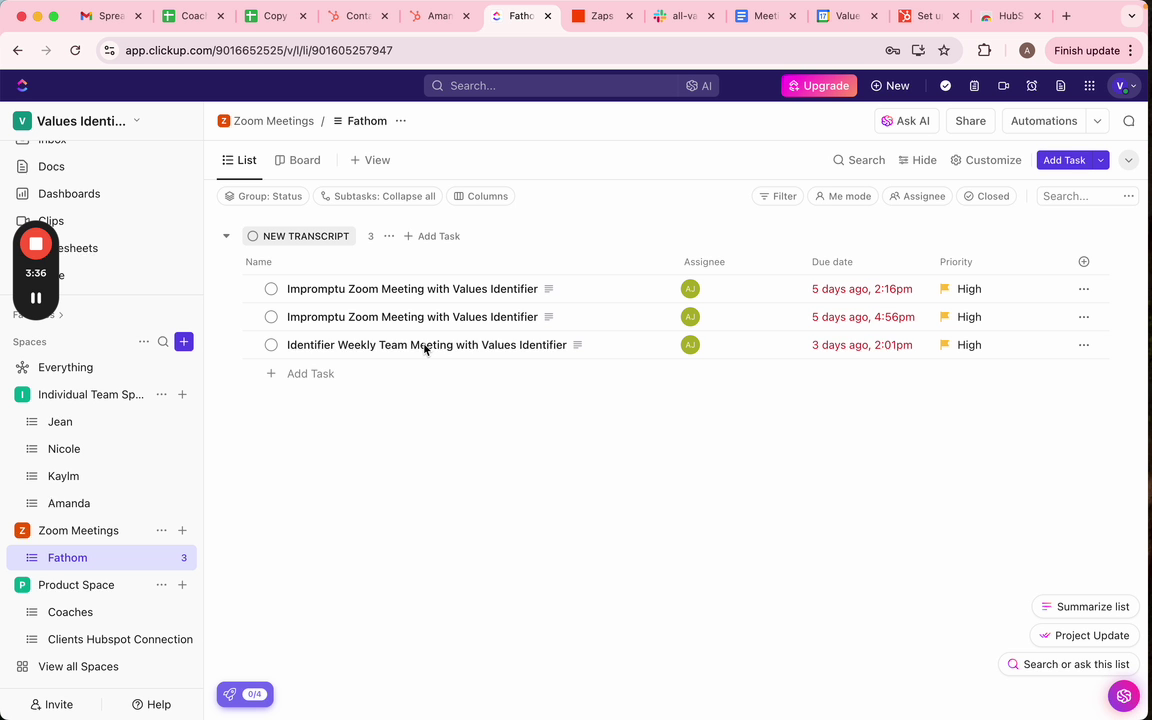Mark Identifier Weekly Team Meeting task complete
Image resolution: width=1152 pixels, height=720 pixels.
[271, 345]
